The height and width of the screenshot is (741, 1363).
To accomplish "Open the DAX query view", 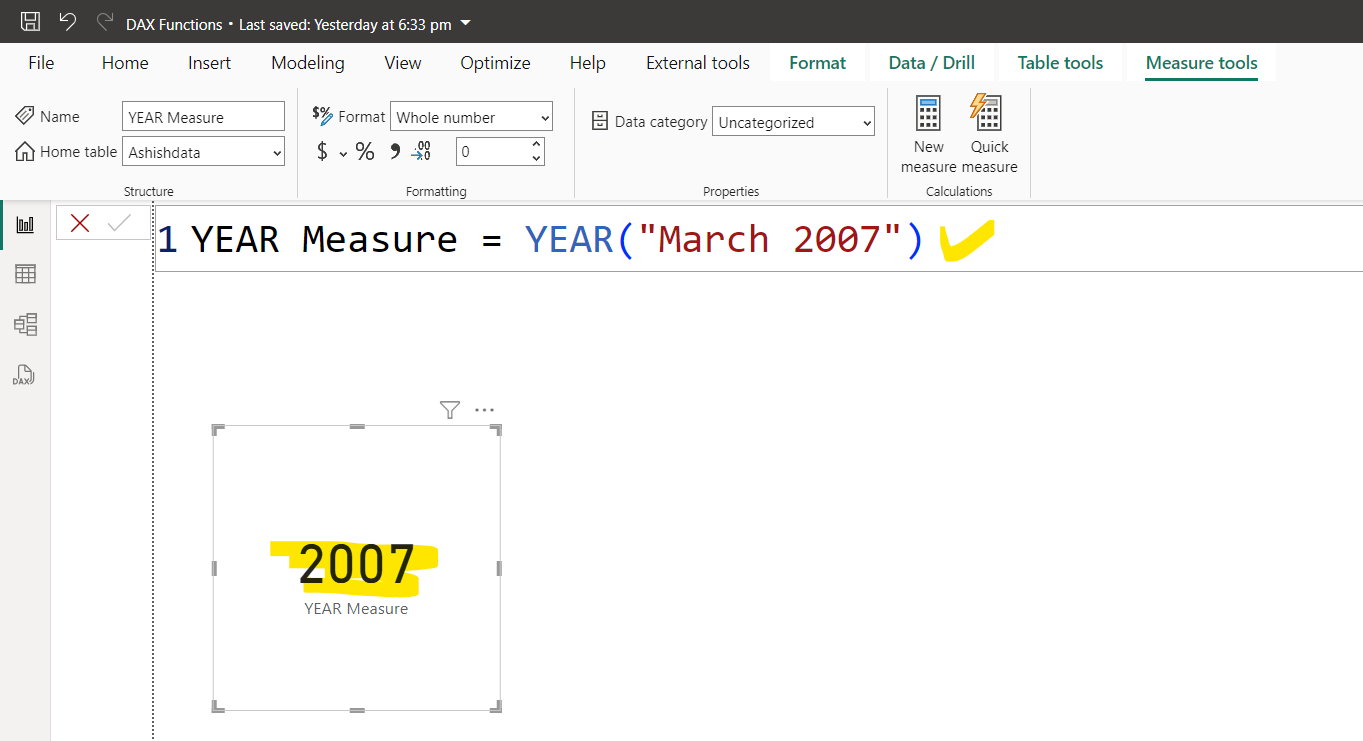I will tap(23, 375).
